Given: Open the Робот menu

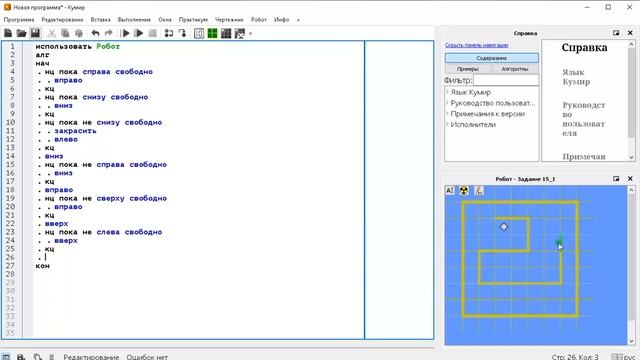Looking at the screenshot, I should pos(259,20).
